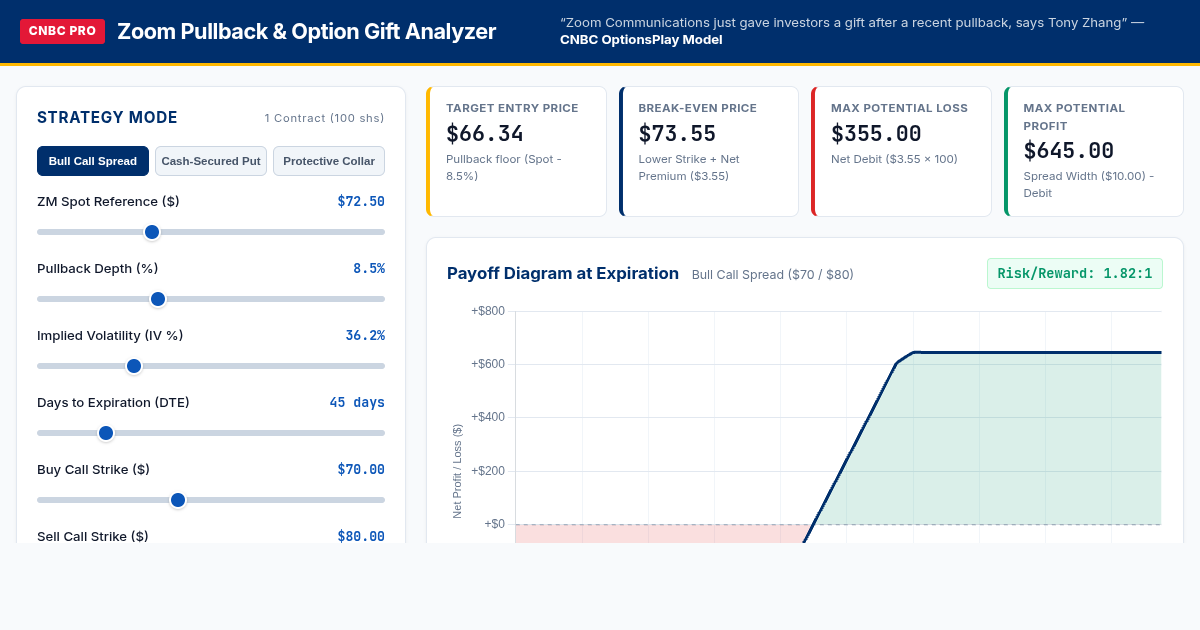Click the $70.00 buy call strike value
Screen dimensions: 1200x630
click(x=361, y=469)
